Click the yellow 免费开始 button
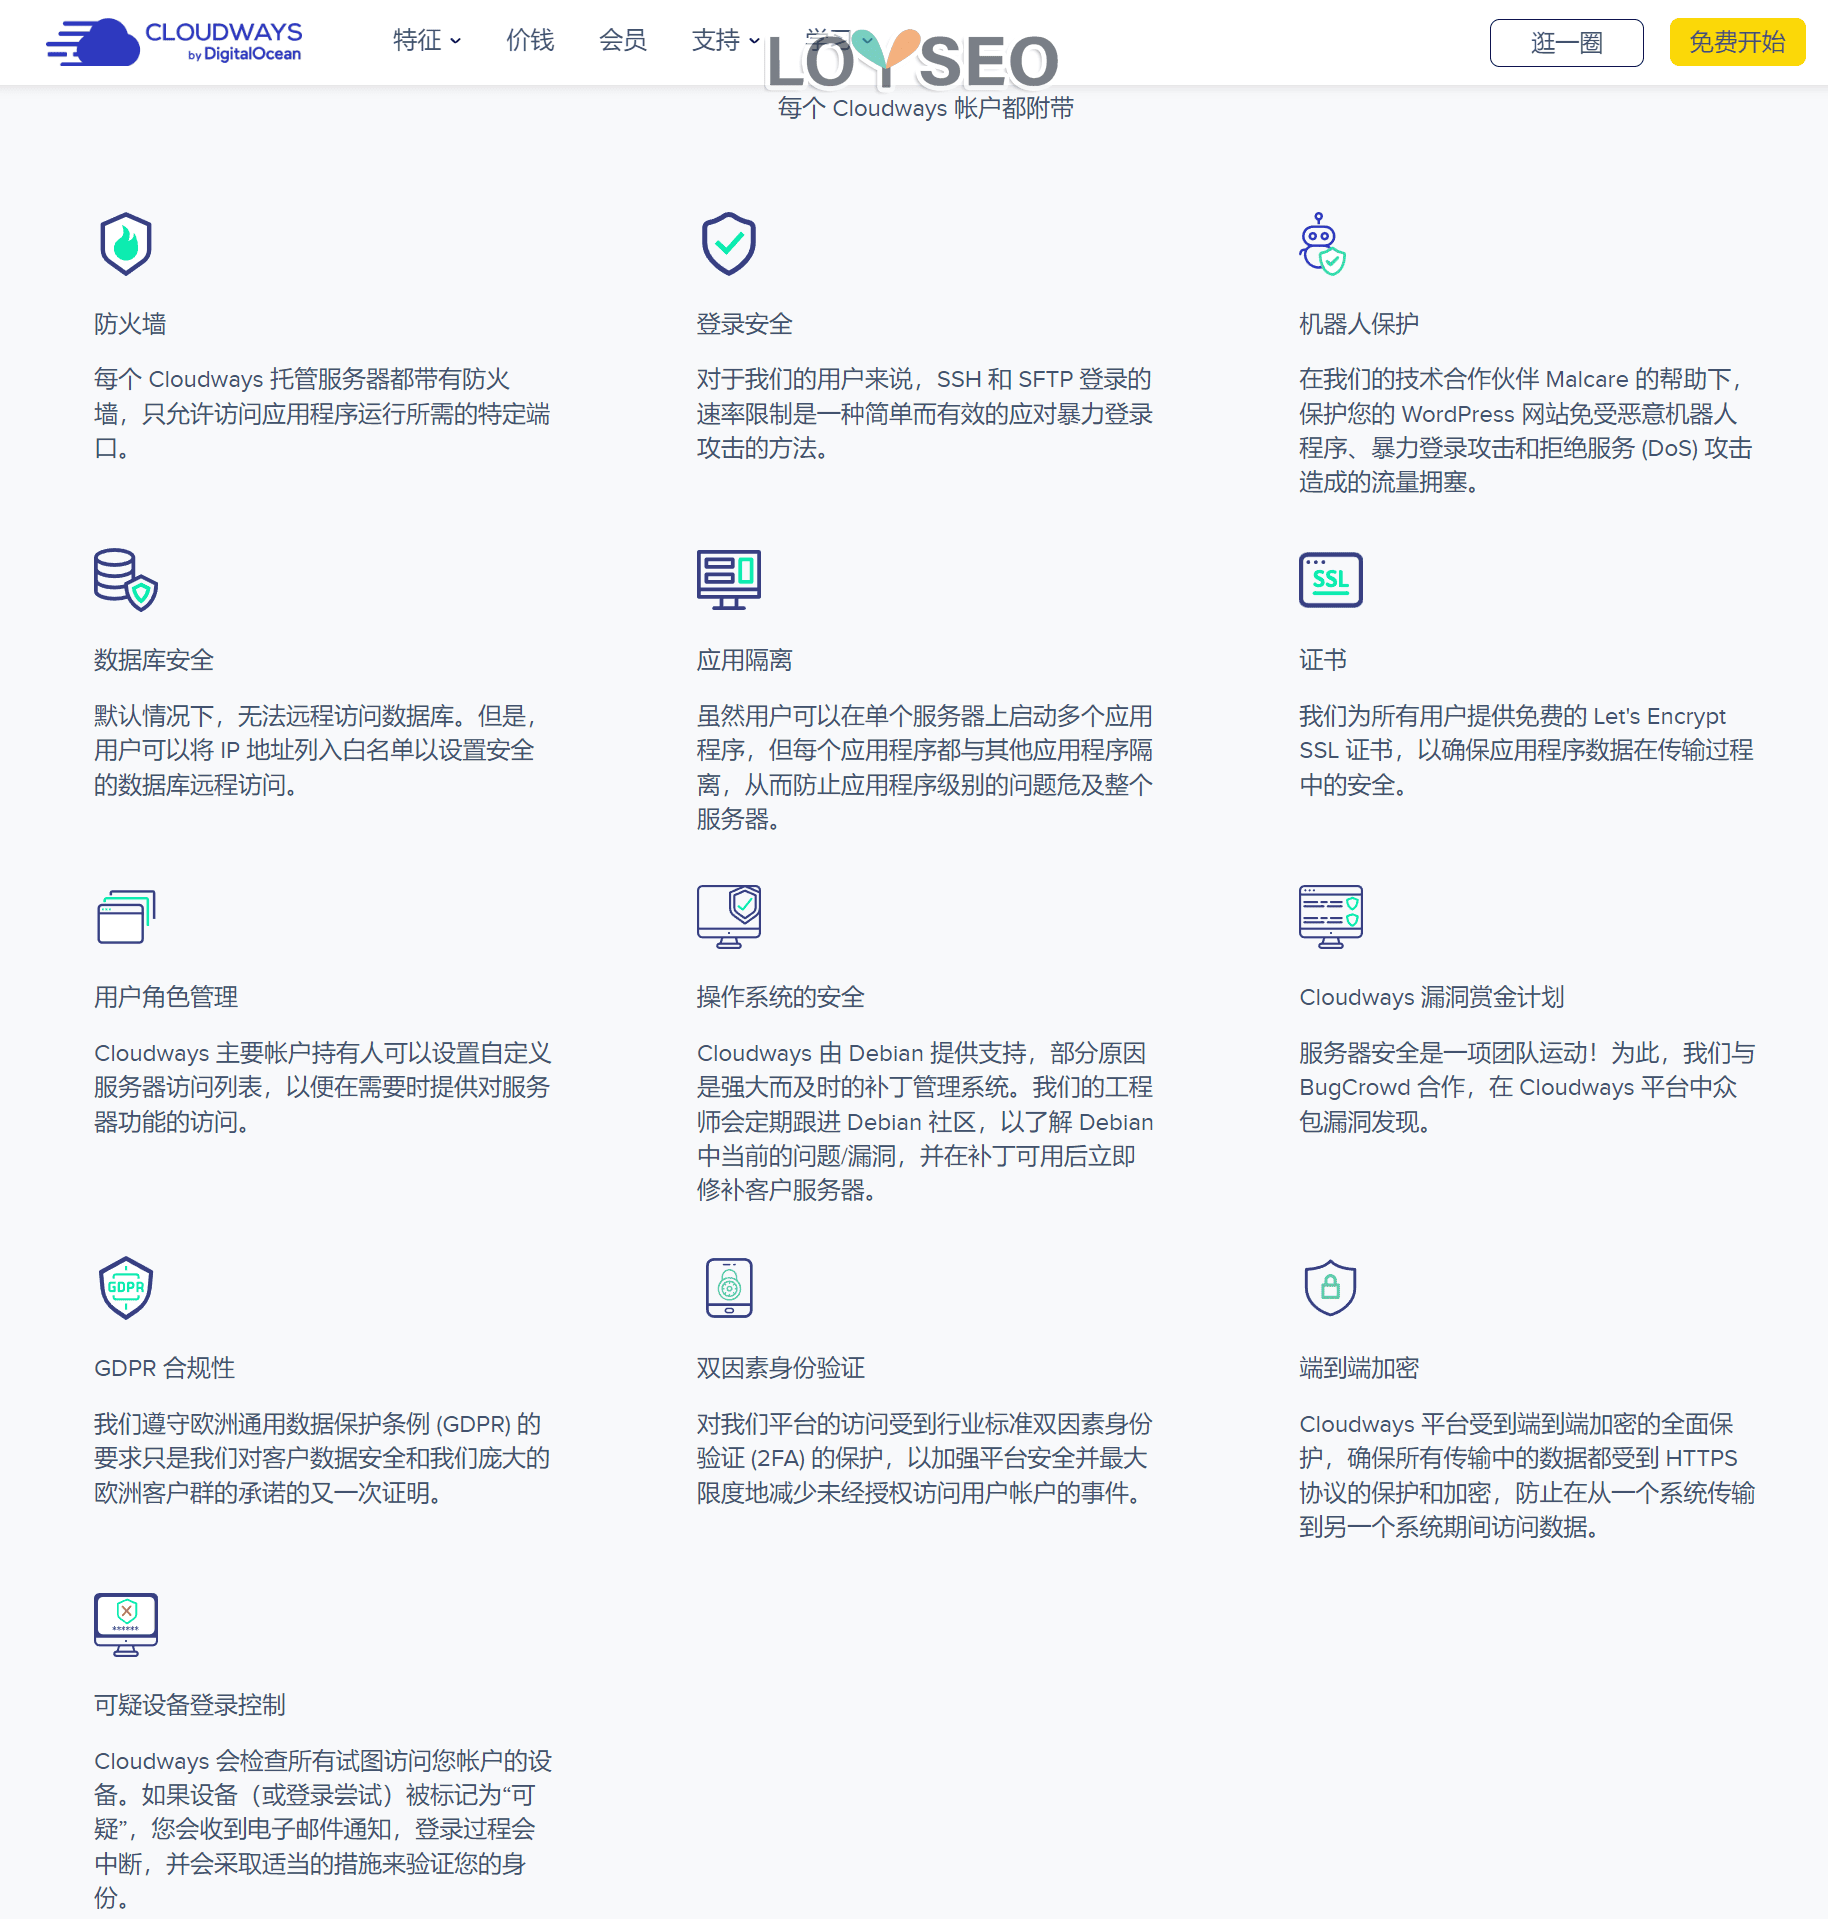 click(1737, 42)
